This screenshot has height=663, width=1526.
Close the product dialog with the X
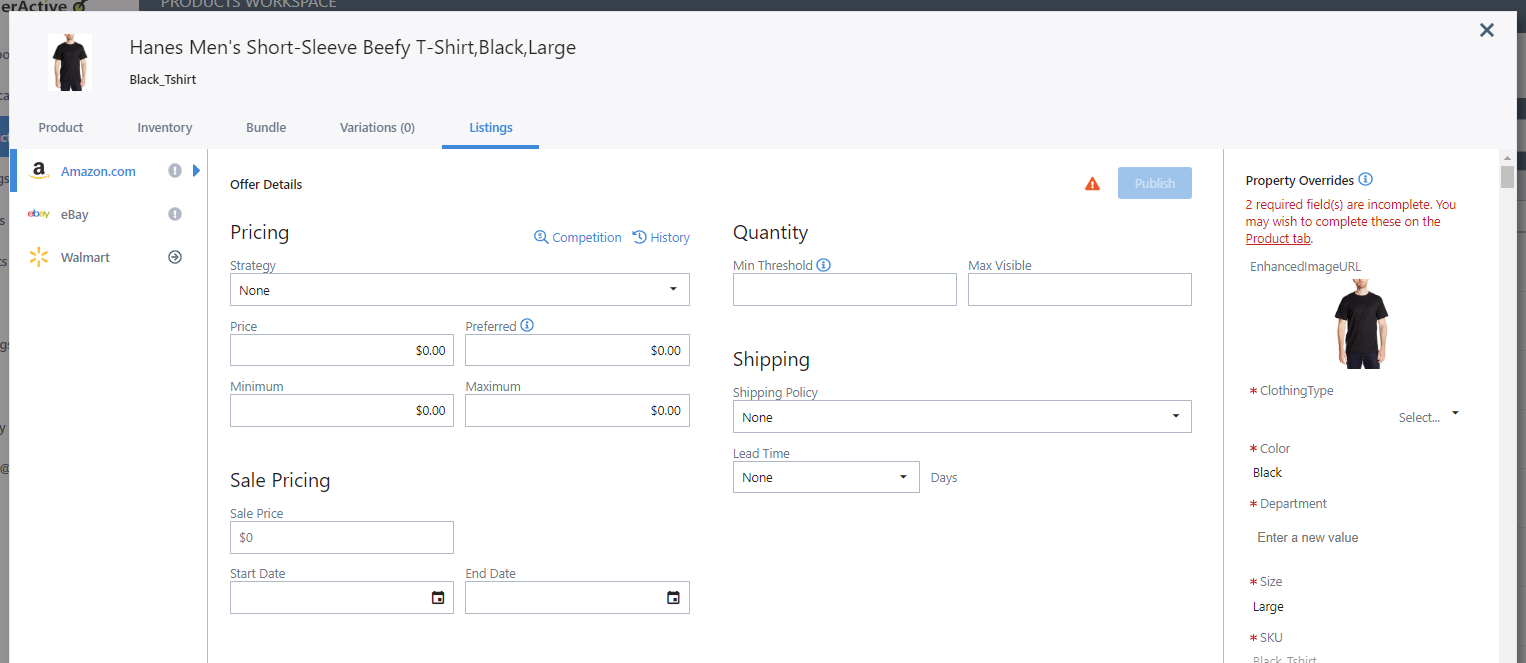(x=1487, y=30)
